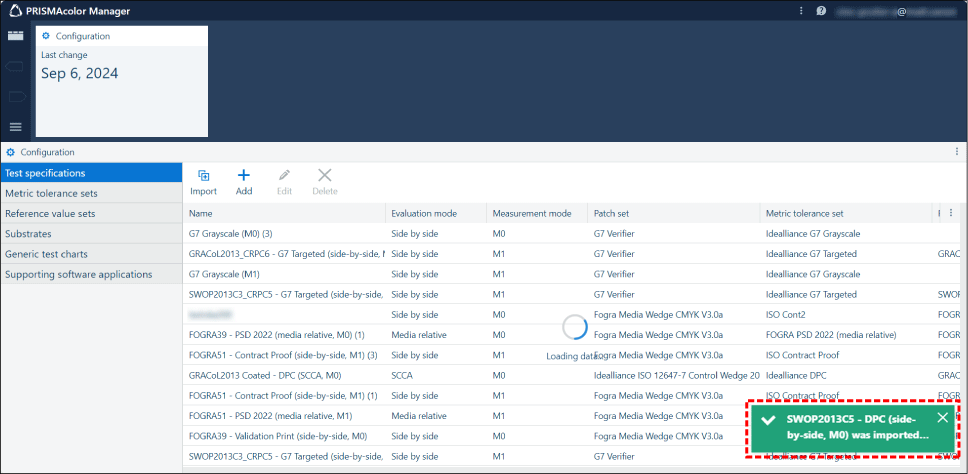968x474 pixels.
Task: Open the hamburger menu in left sidebar
Action: tap(15, 127)
